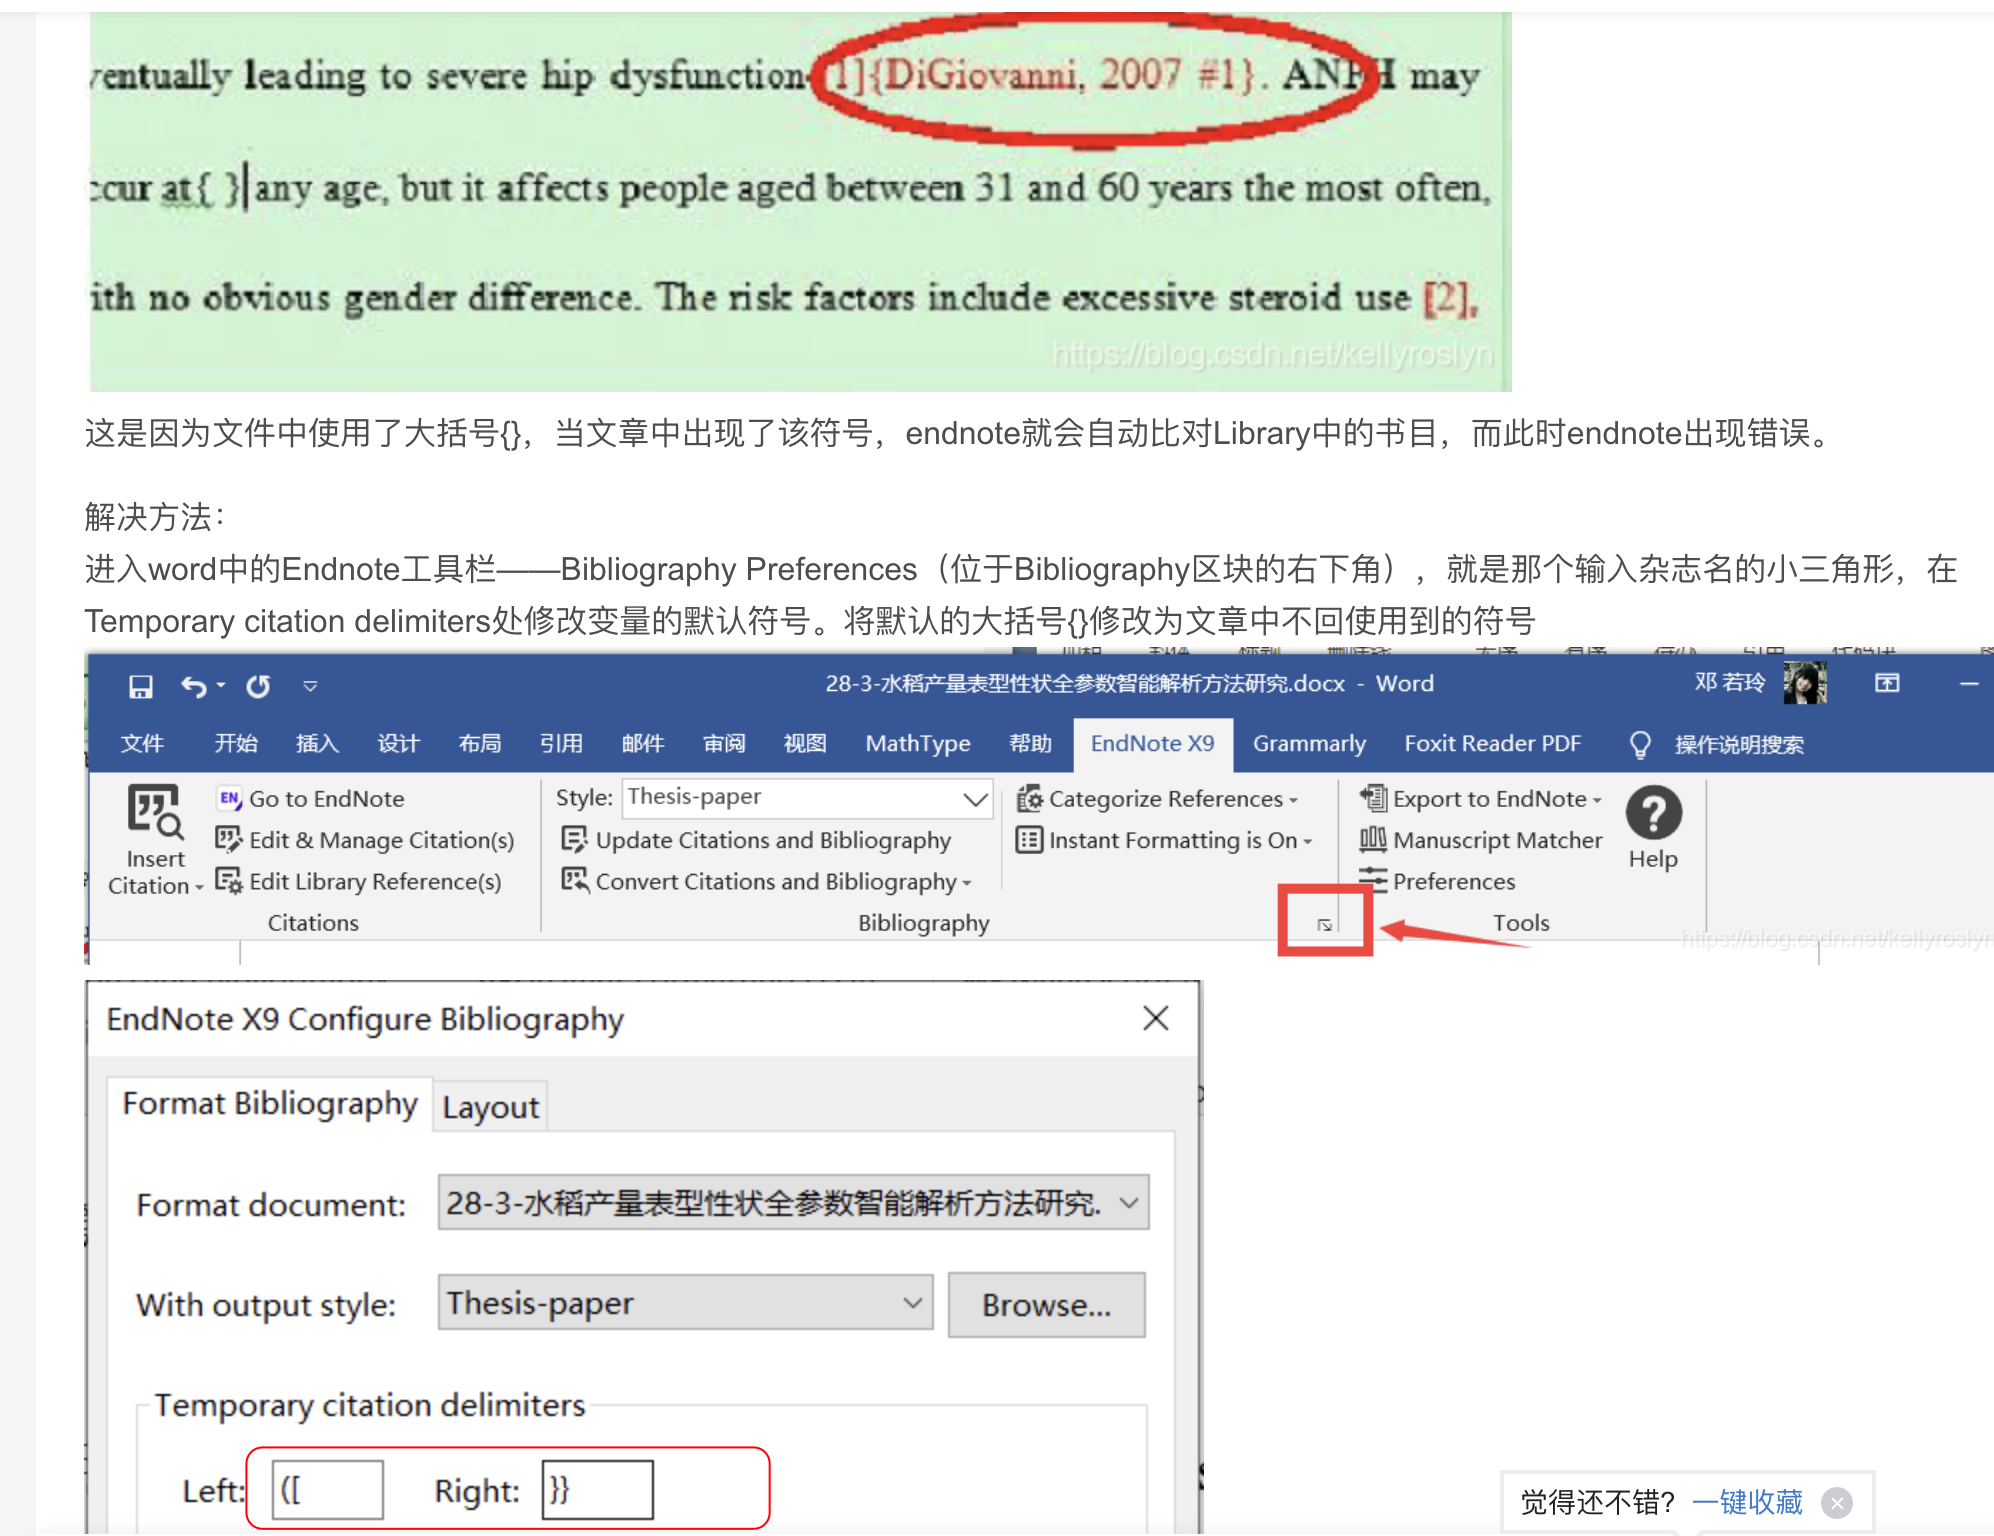Open the EndNote Help icon
Viewport: 1994px width, 1536px height.
1653,814
